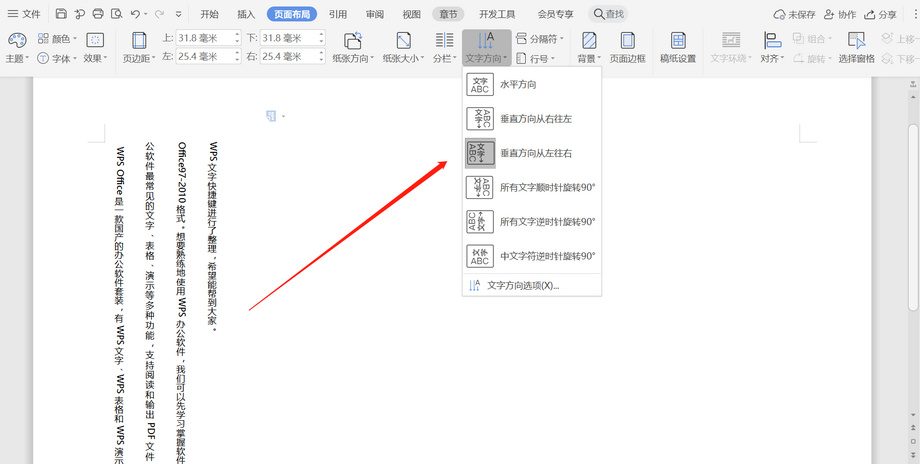Choose 所有文字顺时针旋转90° option

tap(532, 188)
